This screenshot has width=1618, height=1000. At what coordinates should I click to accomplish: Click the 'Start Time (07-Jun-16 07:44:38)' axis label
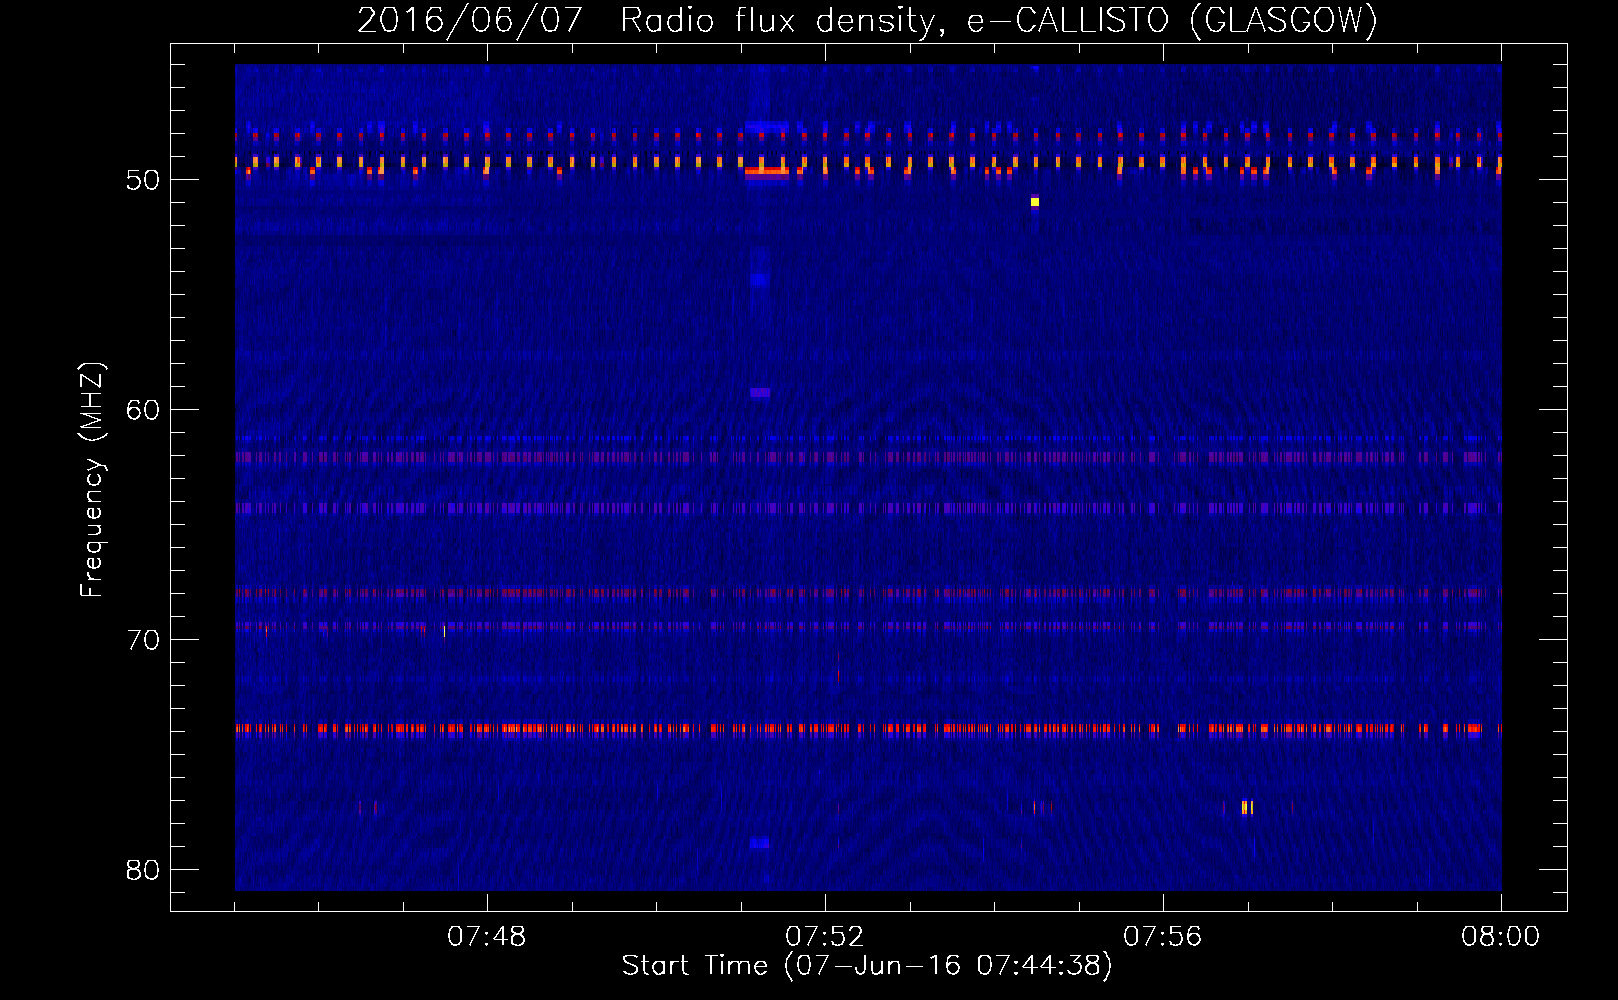[867, 965]
